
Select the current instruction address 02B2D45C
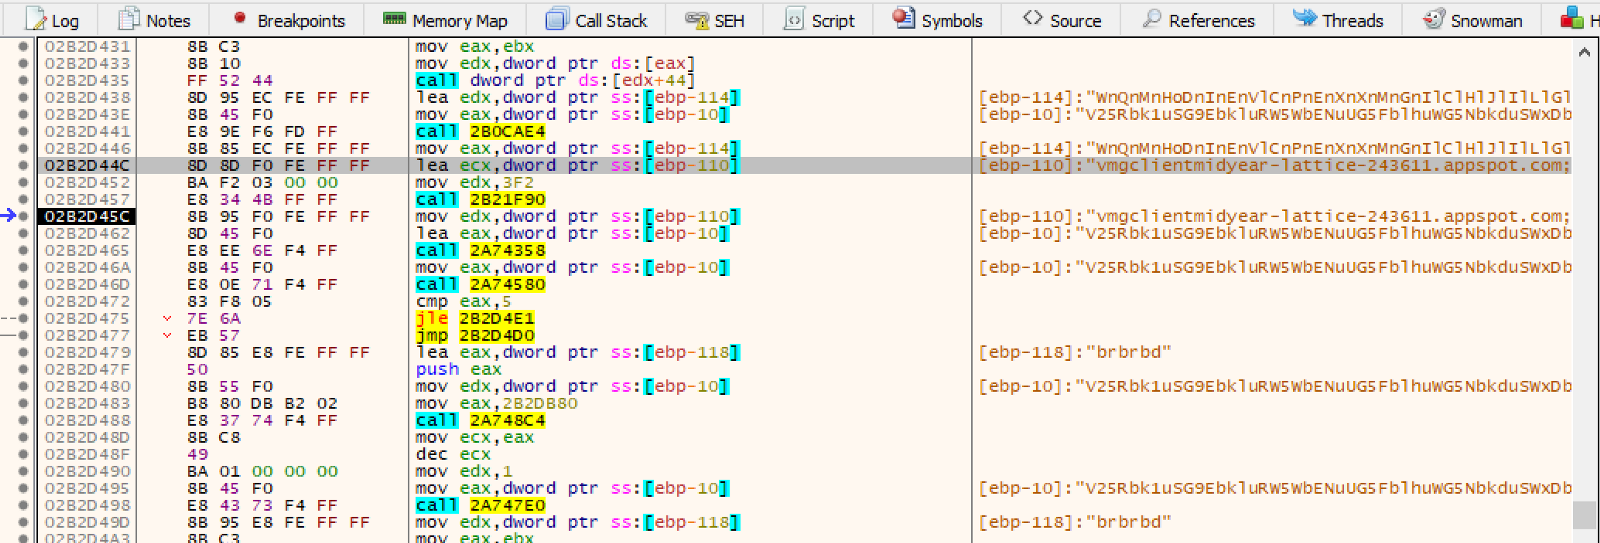(87, 217)
